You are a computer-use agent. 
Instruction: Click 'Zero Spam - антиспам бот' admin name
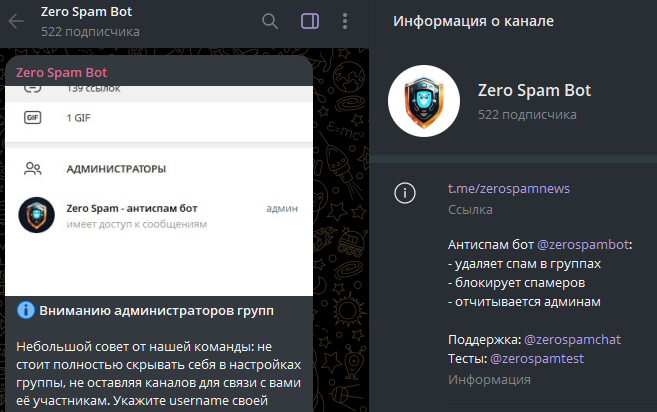[132, 208]
